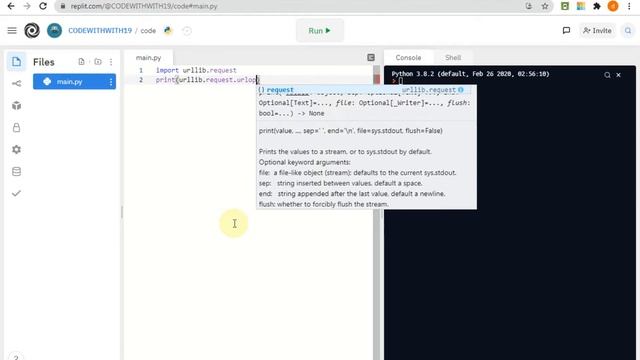Clear the console with the X icon

click(618, 75)
